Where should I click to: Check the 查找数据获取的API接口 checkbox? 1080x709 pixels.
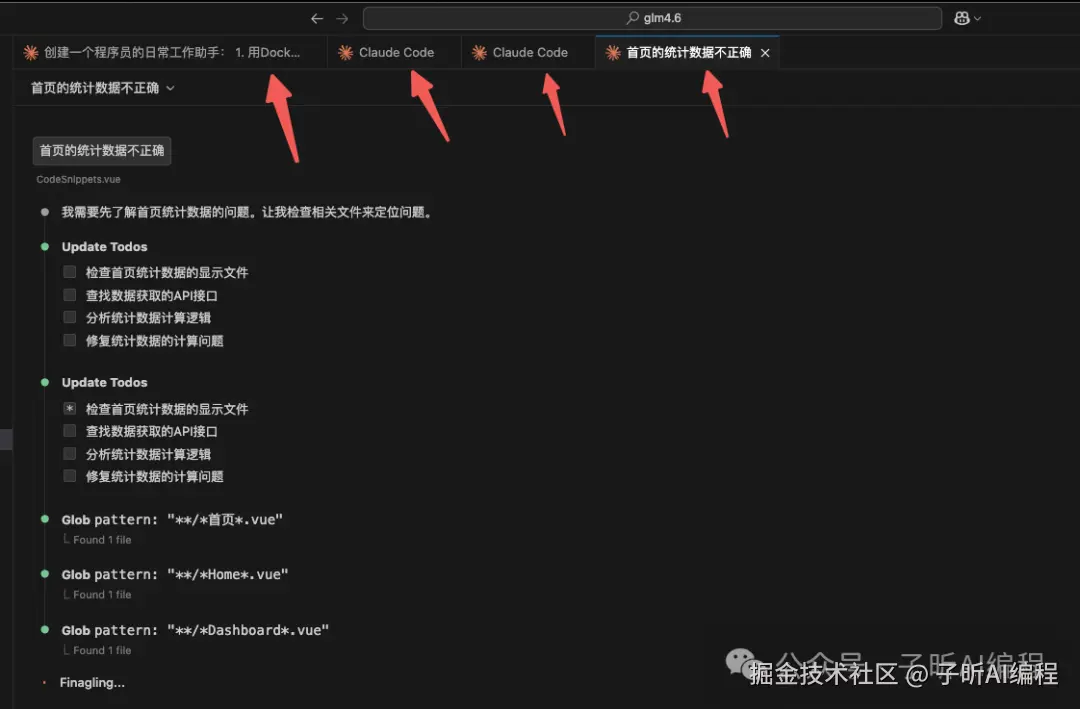(69, 295)
